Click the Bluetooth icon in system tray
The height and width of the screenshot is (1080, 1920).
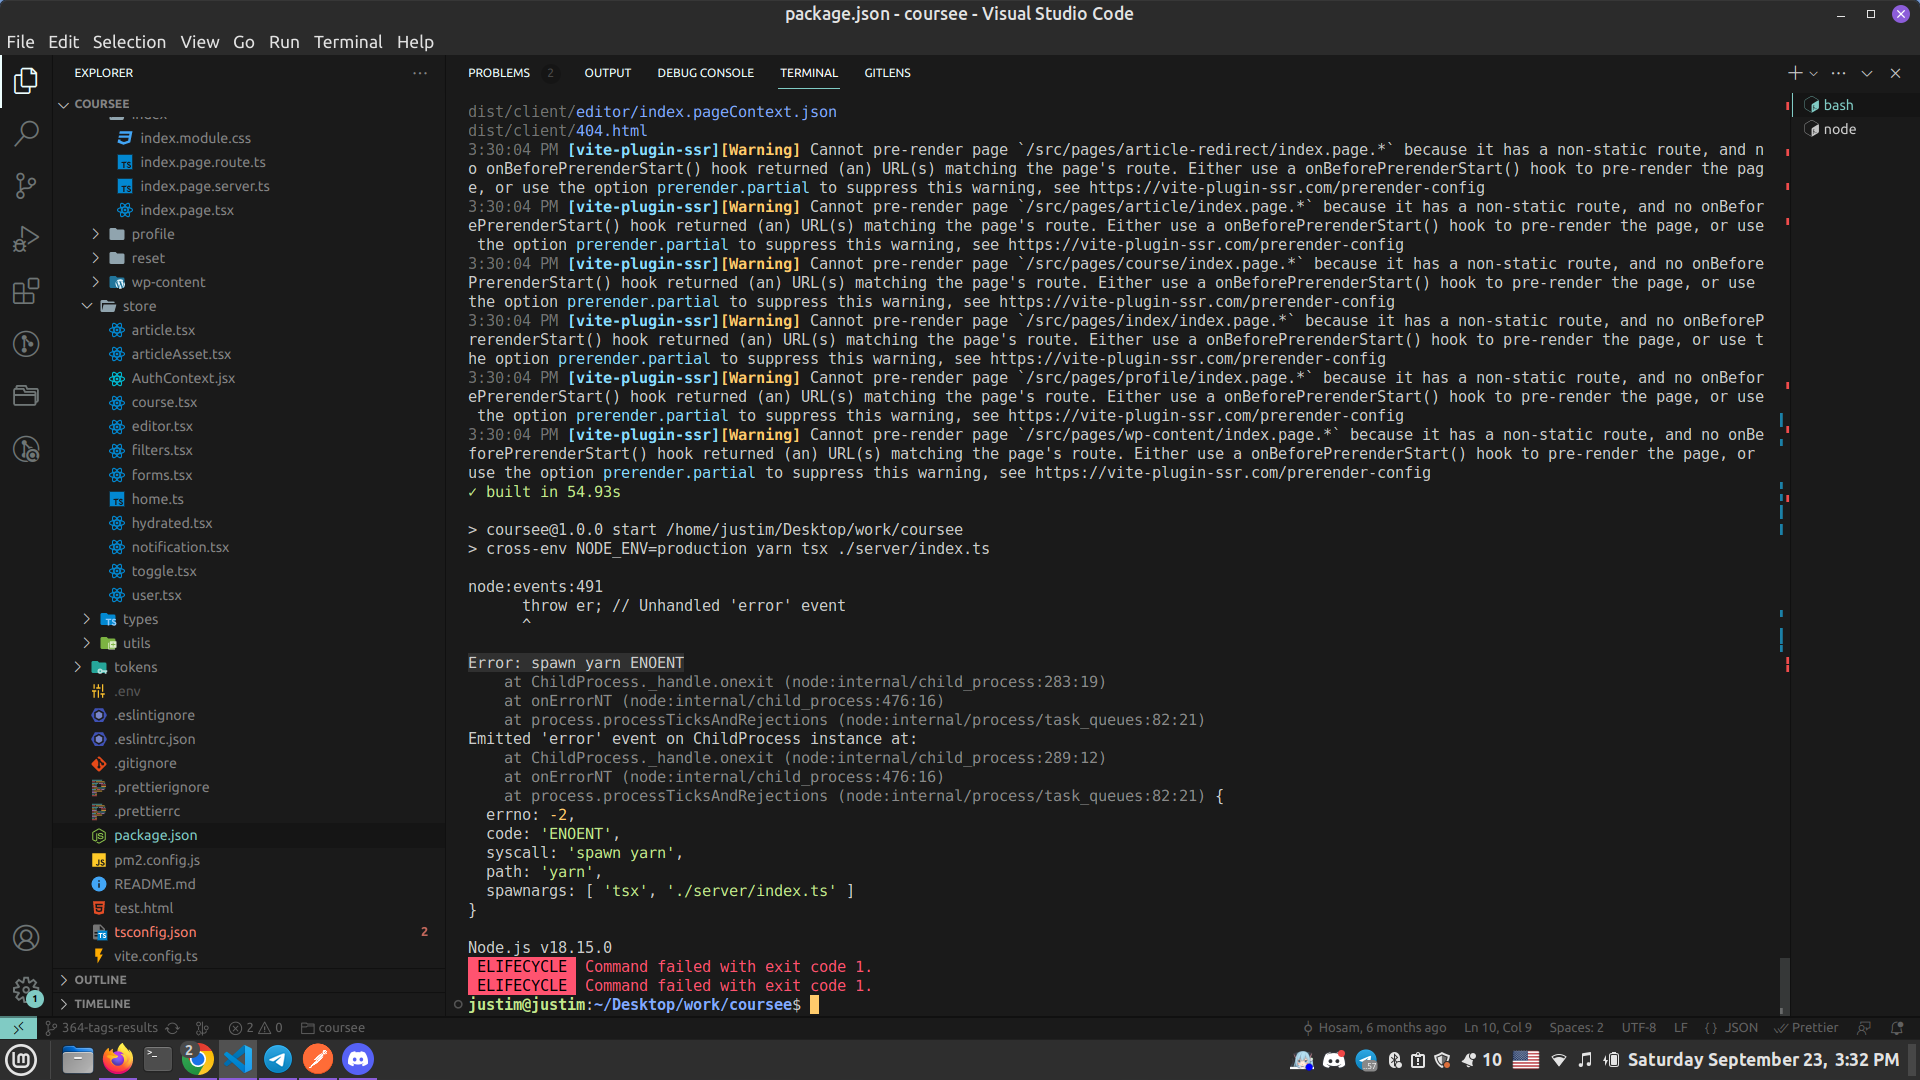[x=1395, y=1060]
